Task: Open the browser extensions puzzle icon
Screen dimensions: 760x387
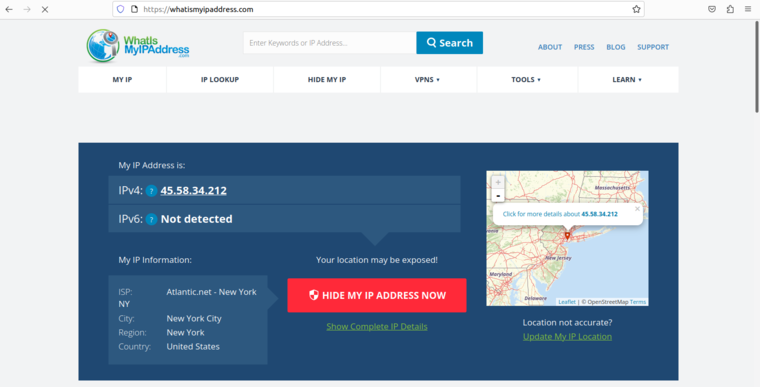Action: click(730, 9)
